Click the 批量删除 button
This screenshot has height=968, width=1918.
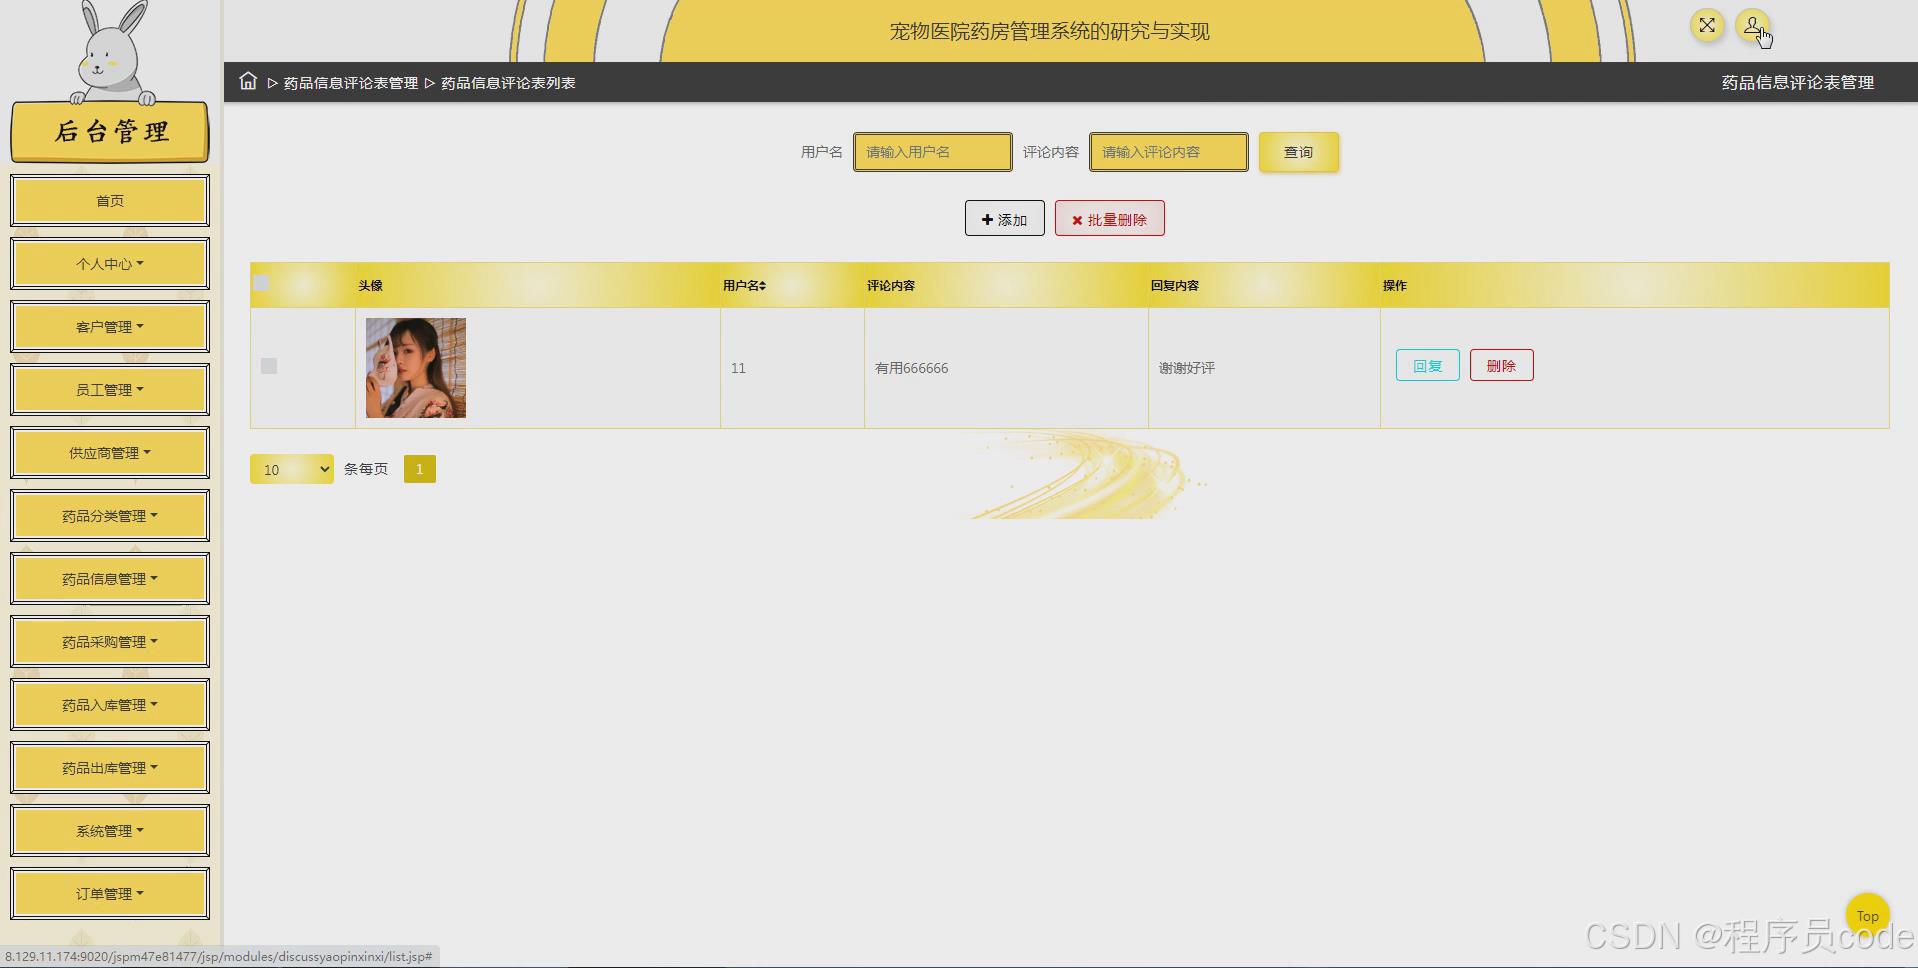pos(1110,219)
